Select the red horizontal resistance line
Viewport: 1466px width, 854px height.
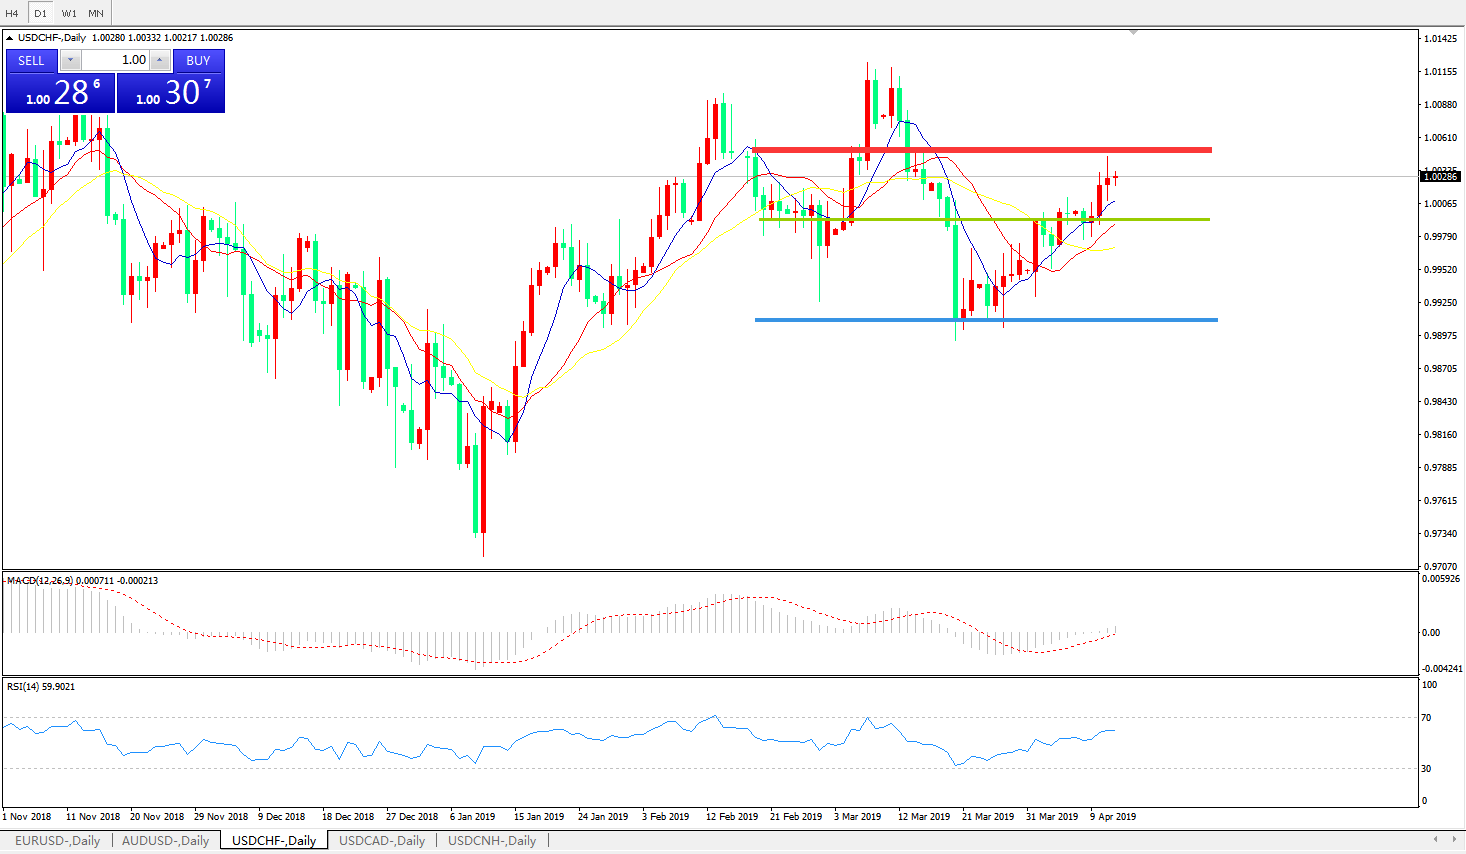[x=980, y=150]
